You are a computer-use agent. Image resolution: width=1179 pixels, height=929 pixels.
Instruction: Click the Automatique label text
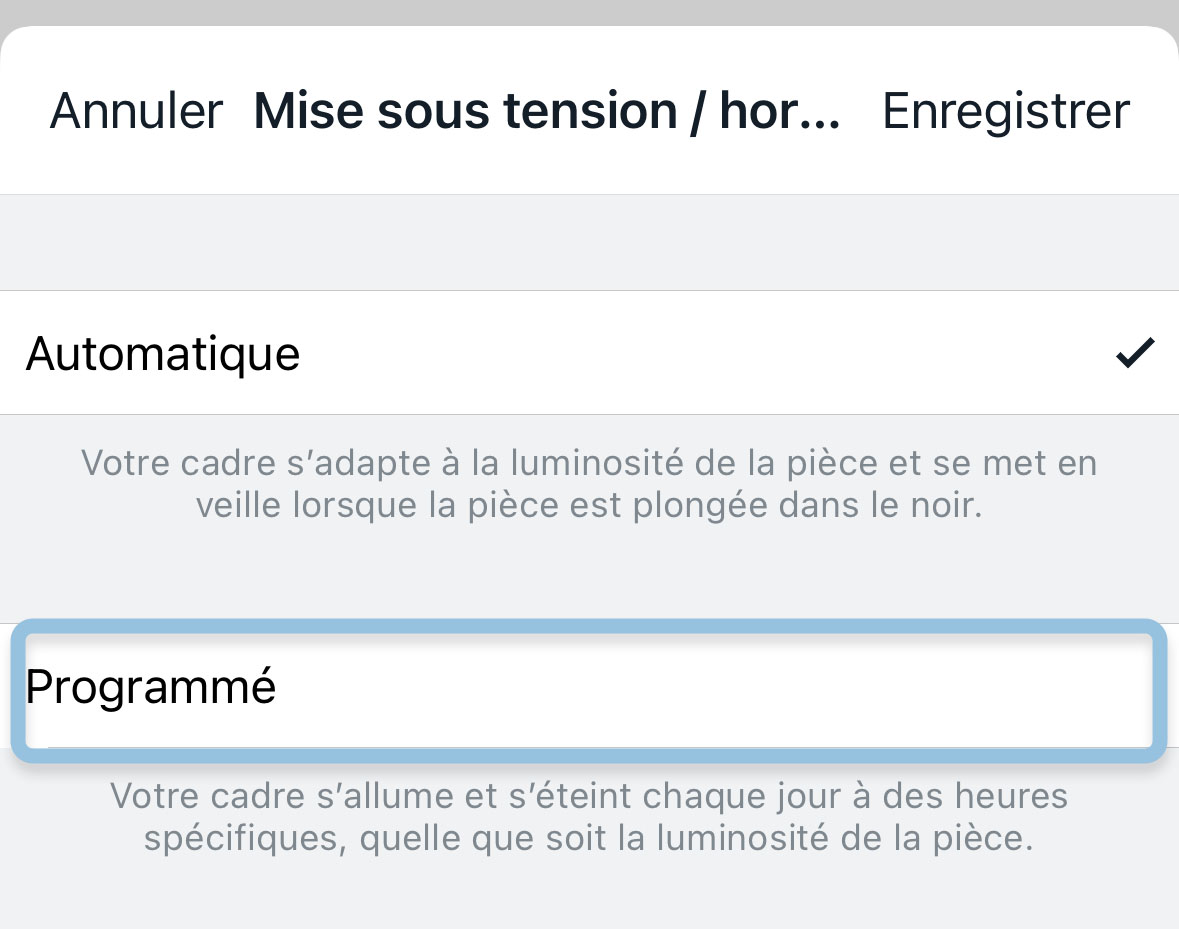[163, 354]
